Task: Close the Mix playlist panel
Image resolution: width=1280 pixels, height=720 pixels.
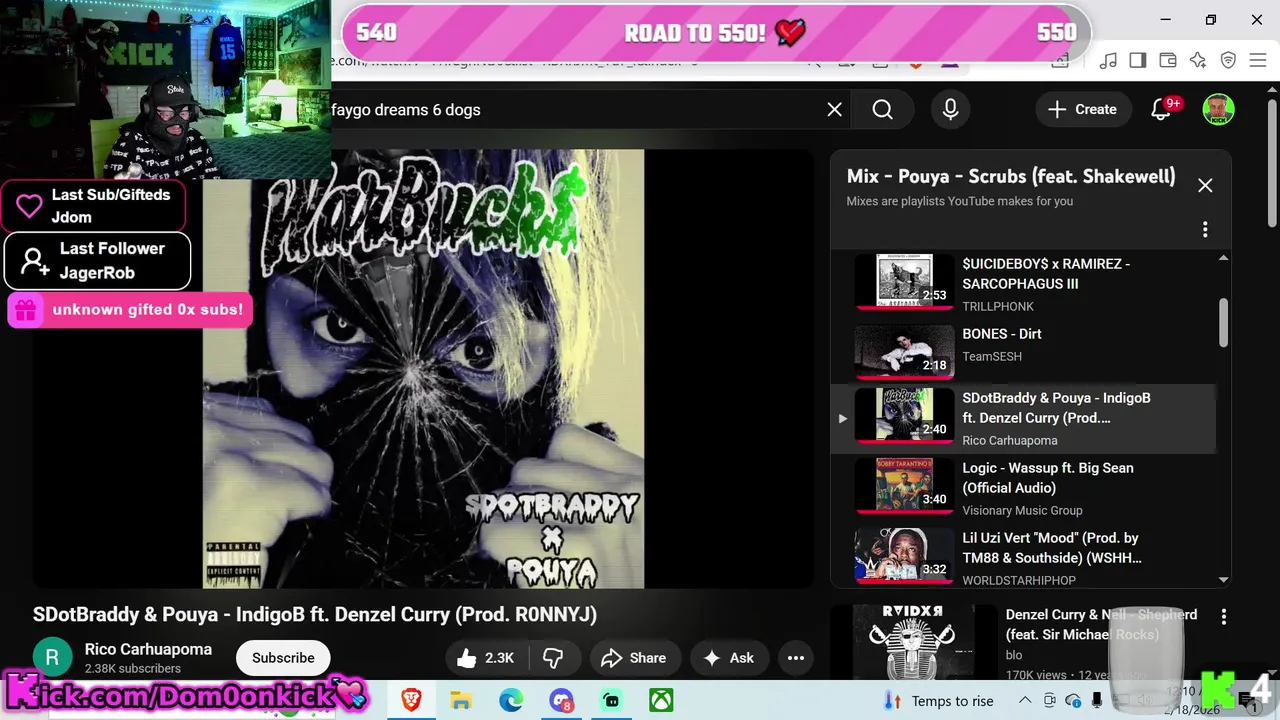Action: pyautogui.click(x=1205, y=185)
